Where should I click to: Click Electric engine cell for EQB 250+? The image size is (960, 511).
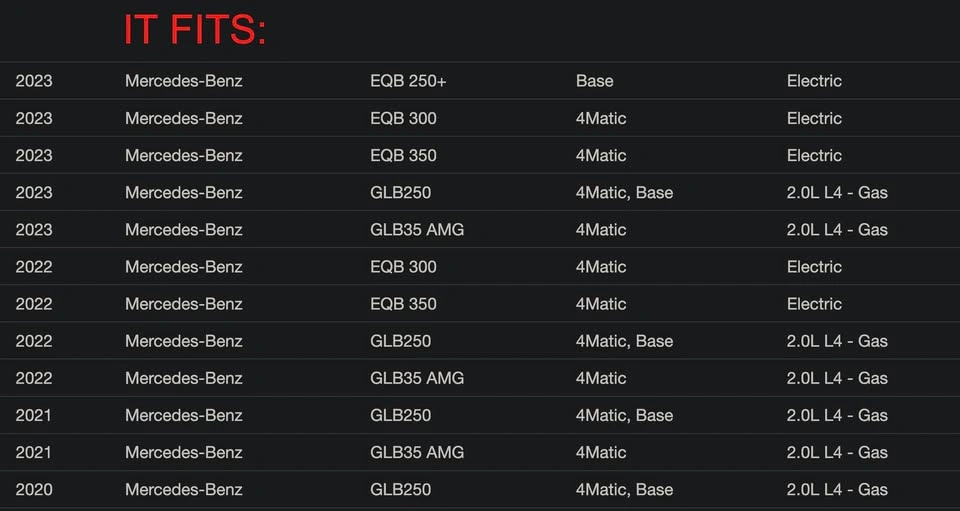(814, 81)
